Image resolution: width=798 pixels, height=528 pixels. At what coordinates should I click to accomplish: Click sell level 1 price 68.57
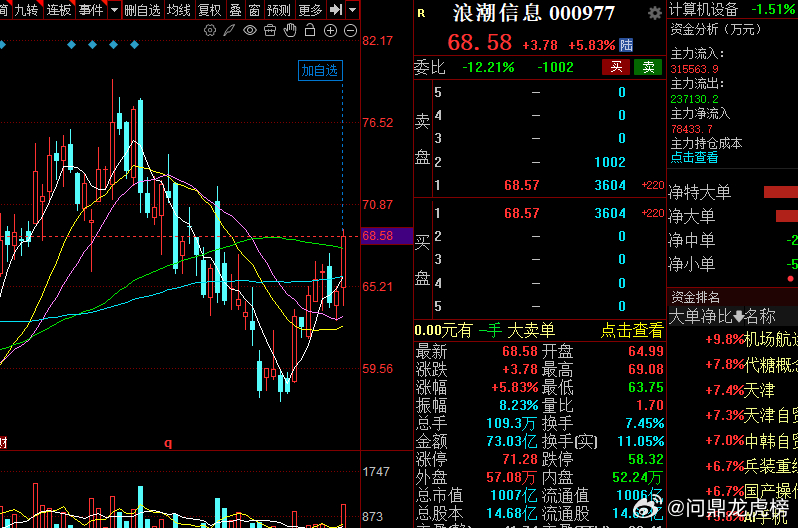coord(521,185)
